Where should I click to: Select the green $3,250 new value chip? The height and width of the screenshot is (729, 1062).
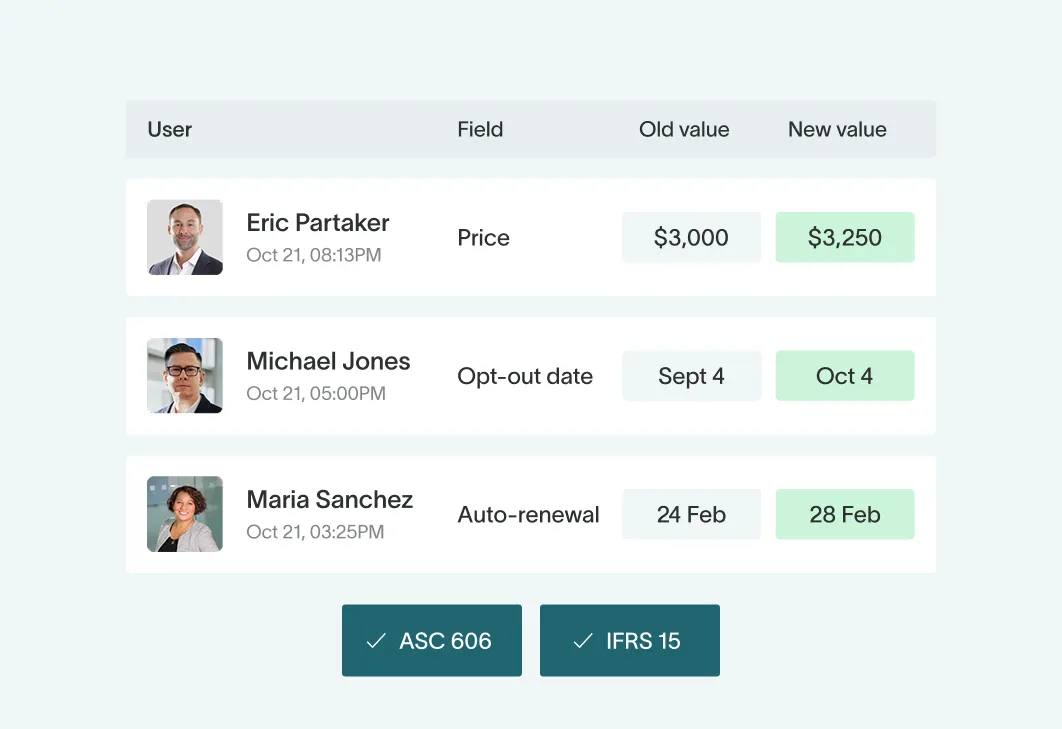coord(845,237)
